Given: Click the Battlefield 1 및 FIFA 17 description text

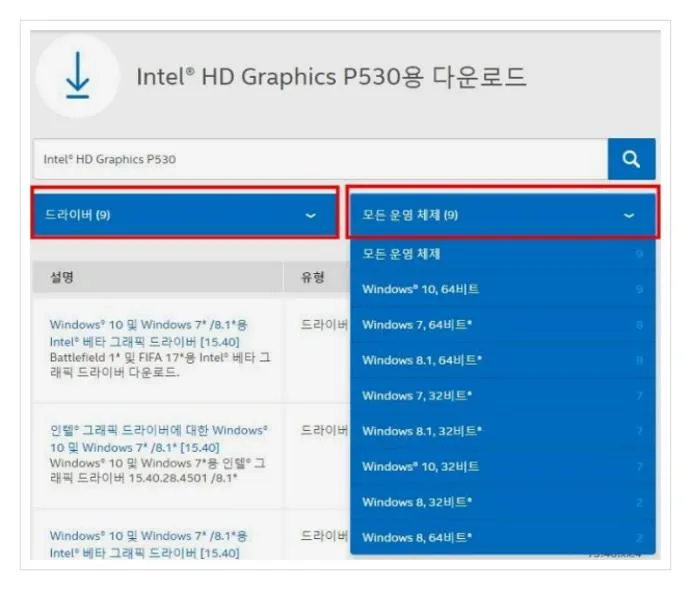Looking at the screenshot, I should click(x=160, y=365).
